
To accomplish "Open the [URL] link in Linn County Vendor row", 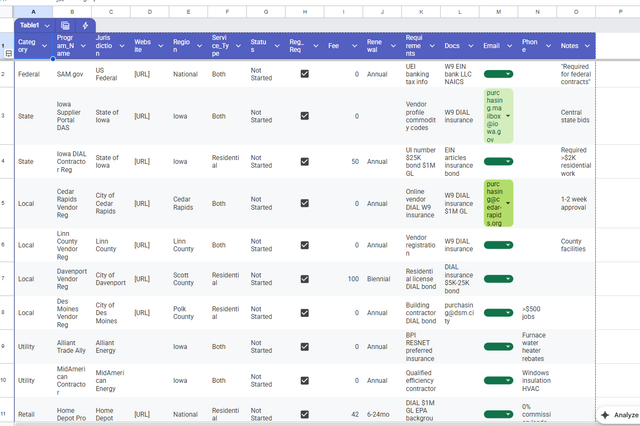I will tap(142, 245).
